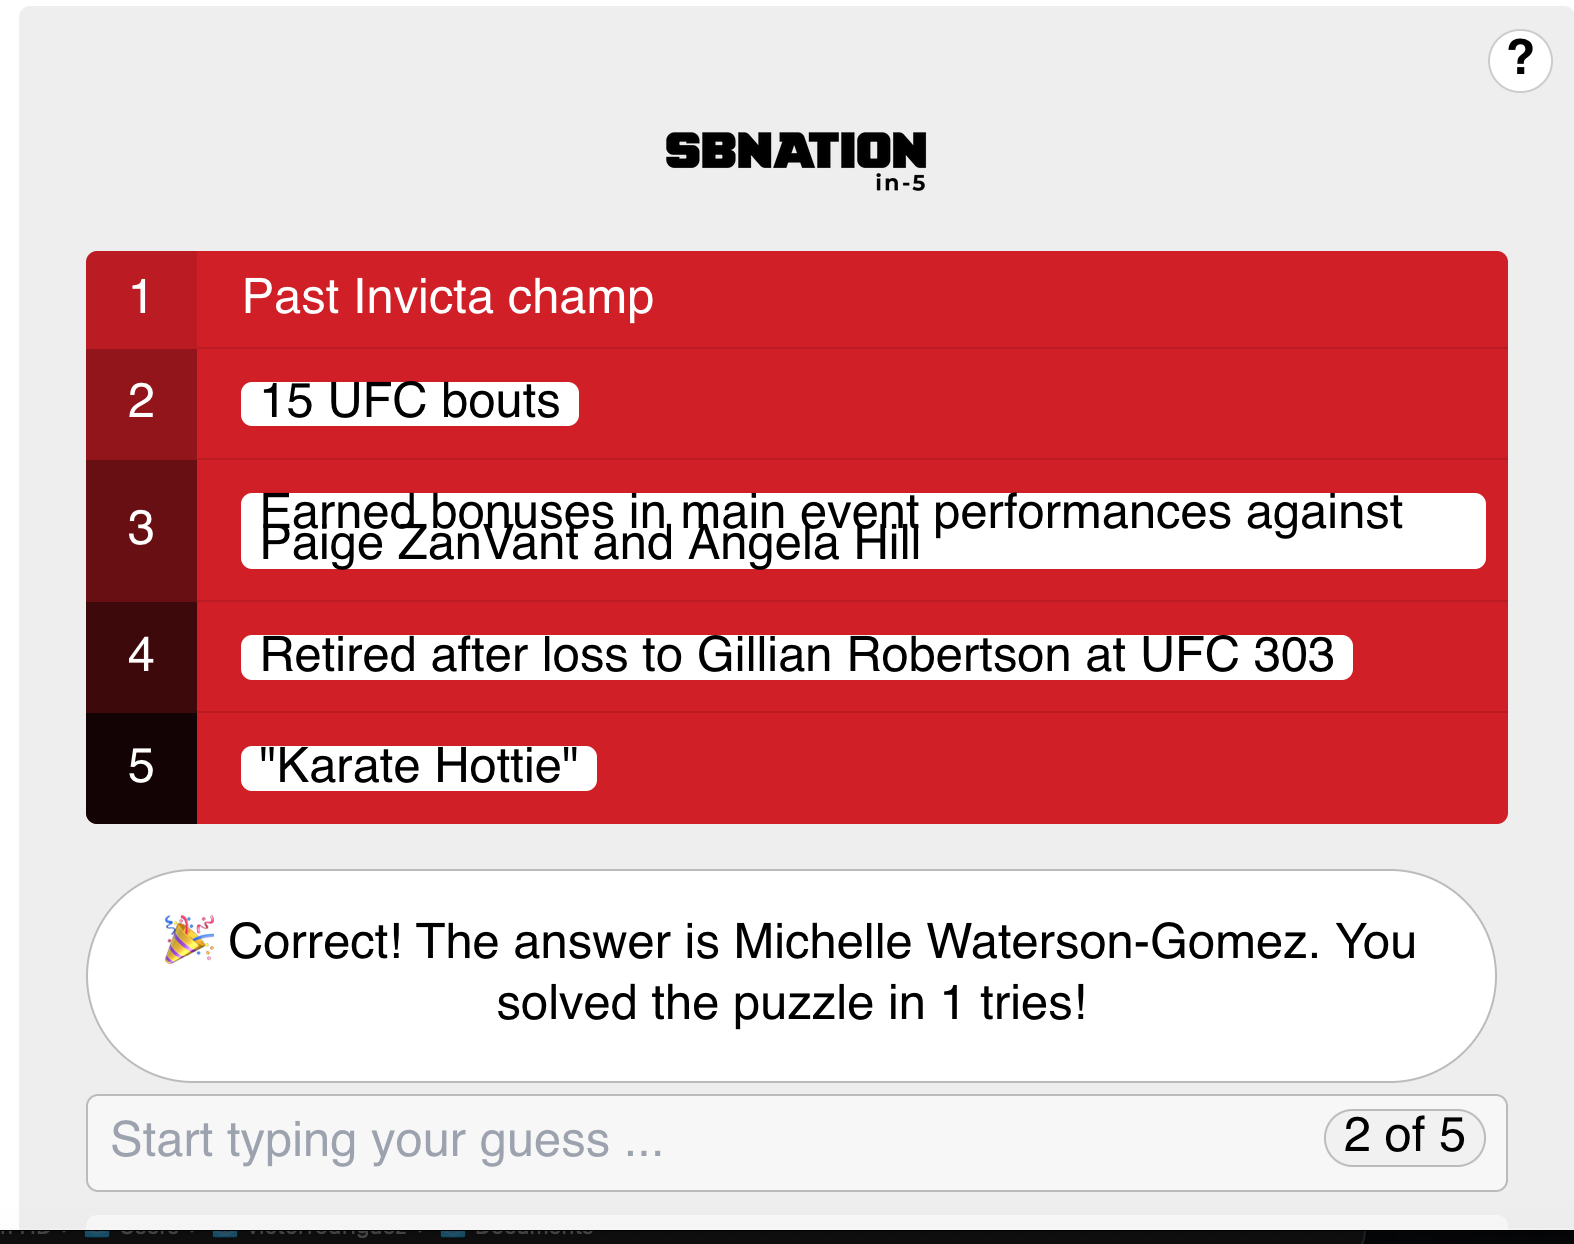Click the partially visible panel below the guess field
The width and height of the screenshot is (1574, 1244).
(796, 1221)
